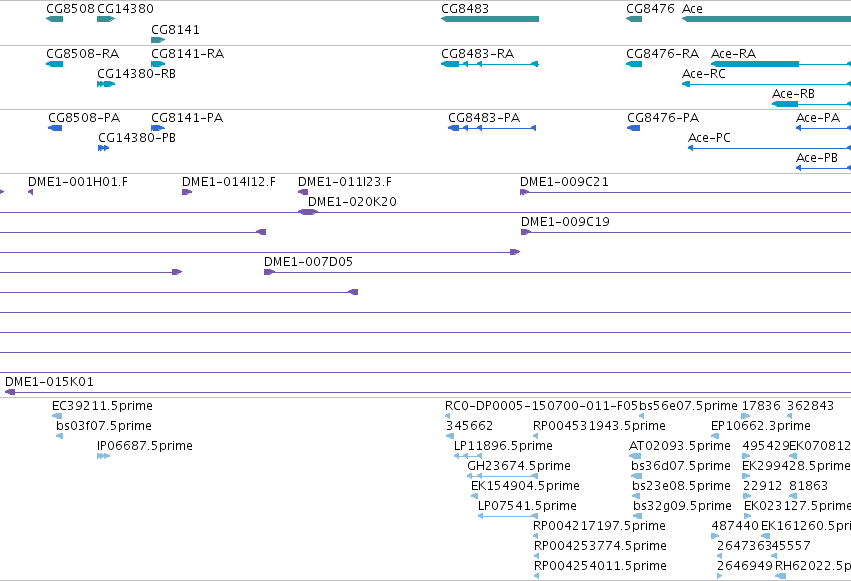This screenshot has height=581, width=851.
Task: Open the bs36d07.5prime EST
Action: [x=637, y=476]
